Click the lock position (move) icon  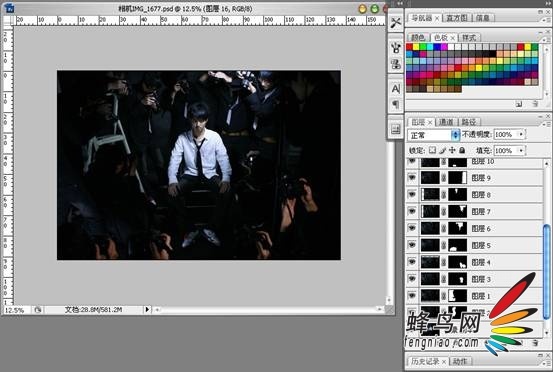click(452, 150)
